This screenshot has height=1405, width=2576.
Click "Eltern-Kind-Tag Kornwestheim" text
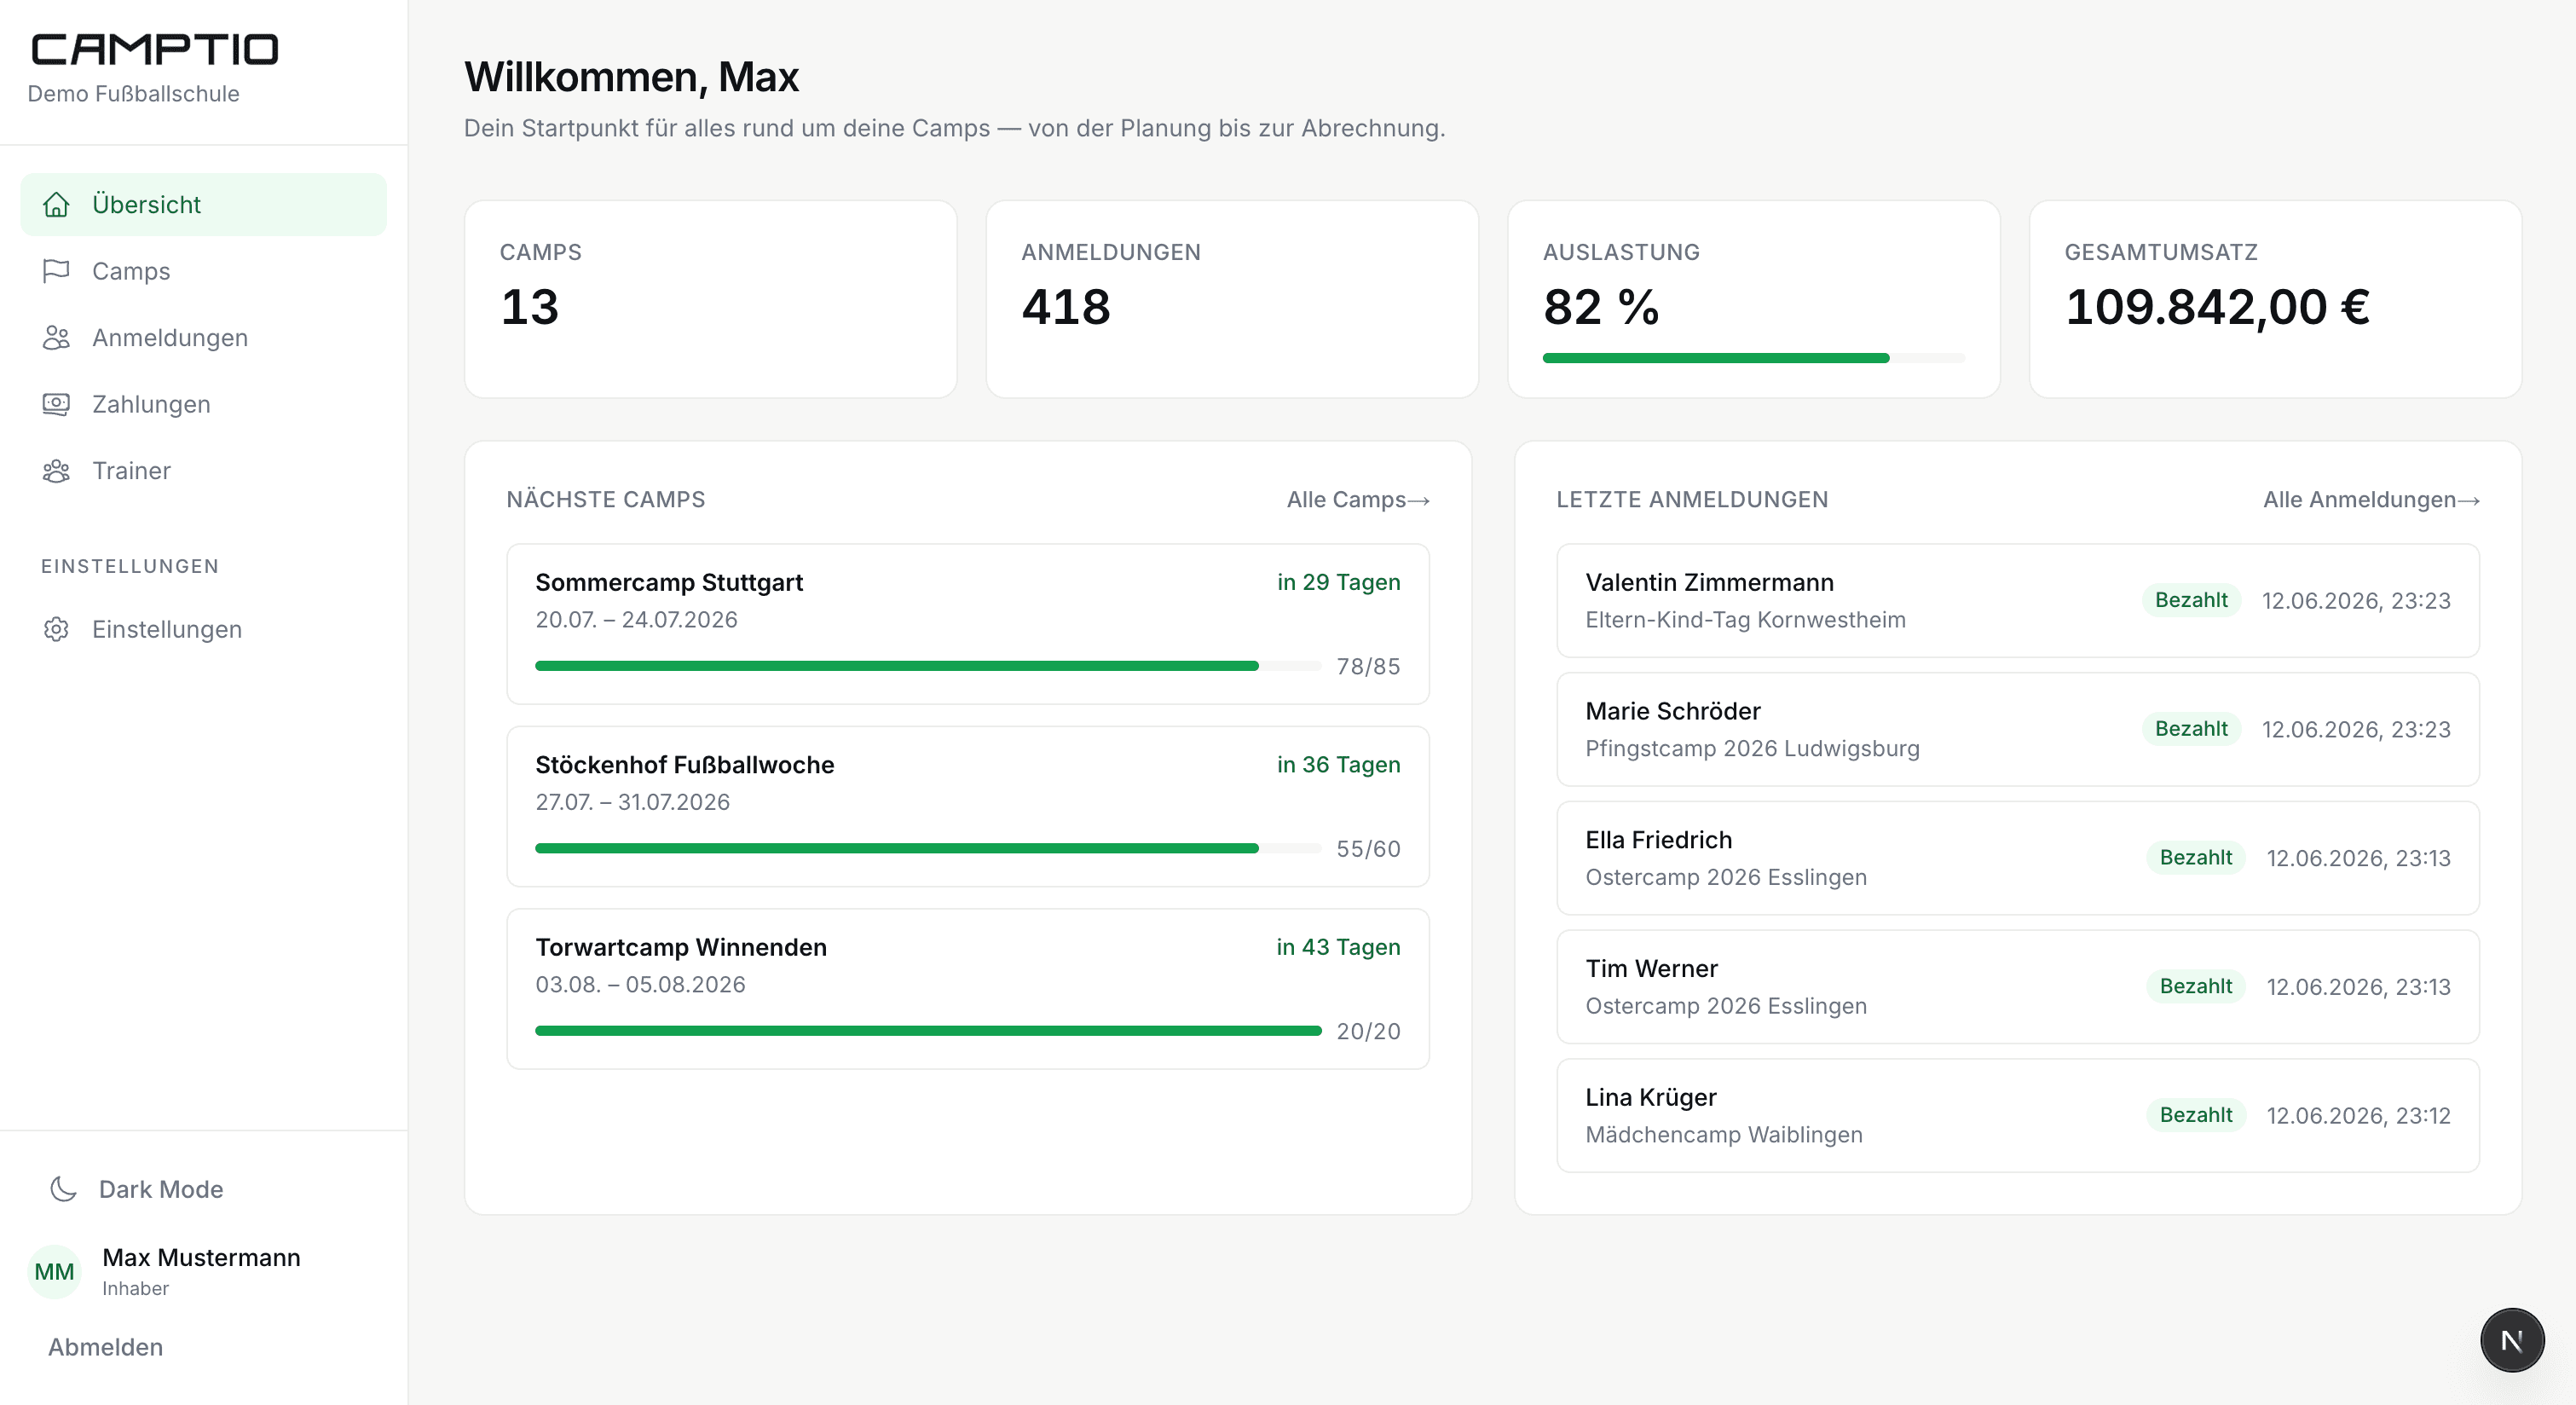click(1745, 620)
